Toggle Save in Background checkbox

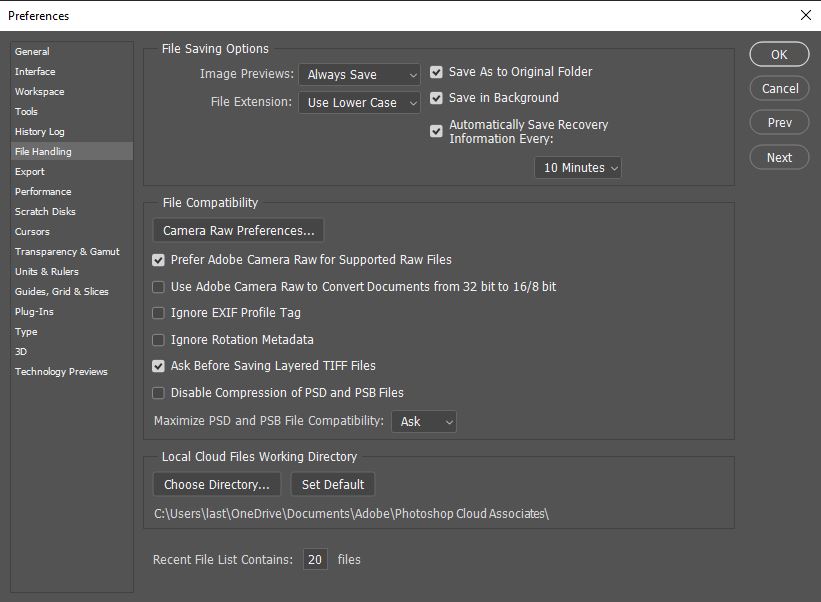coord(436,98)
